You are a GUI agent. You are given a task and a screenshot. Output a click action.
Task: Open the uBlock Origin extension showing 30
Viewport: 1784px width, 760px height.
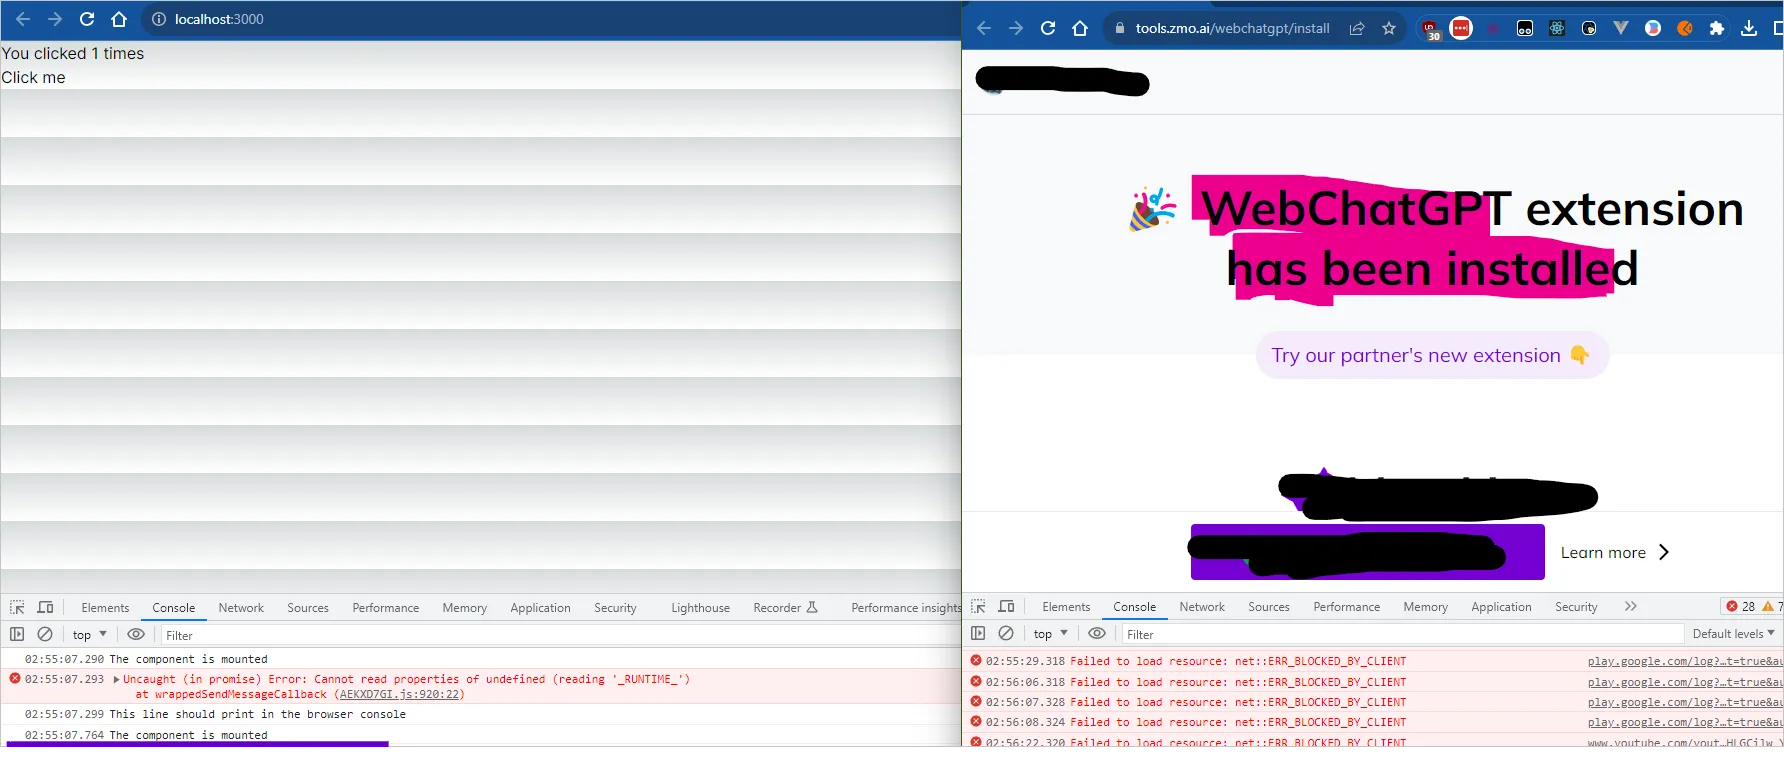tap(1430, 30)
